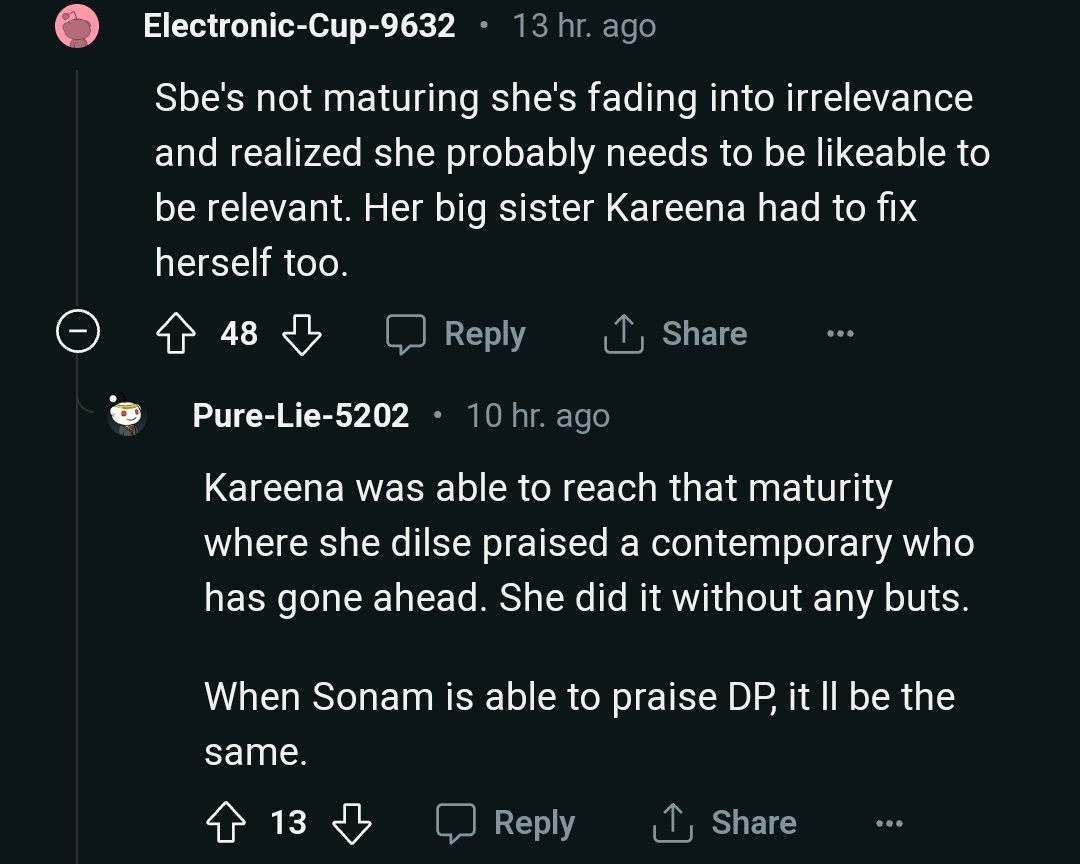Click the '10 hr. ago' timestamp
This screenshot has height=864, width=1080.
click(x=537, y=416)
